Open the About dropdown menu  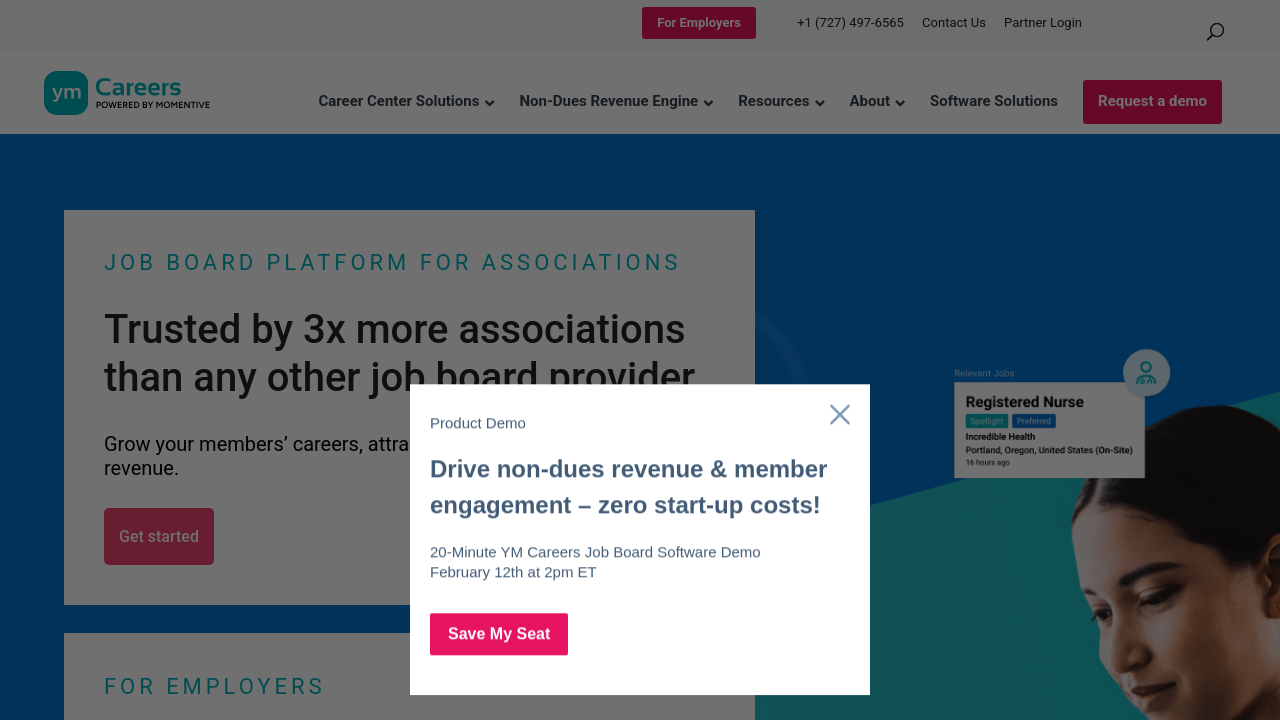coord(877,101)
